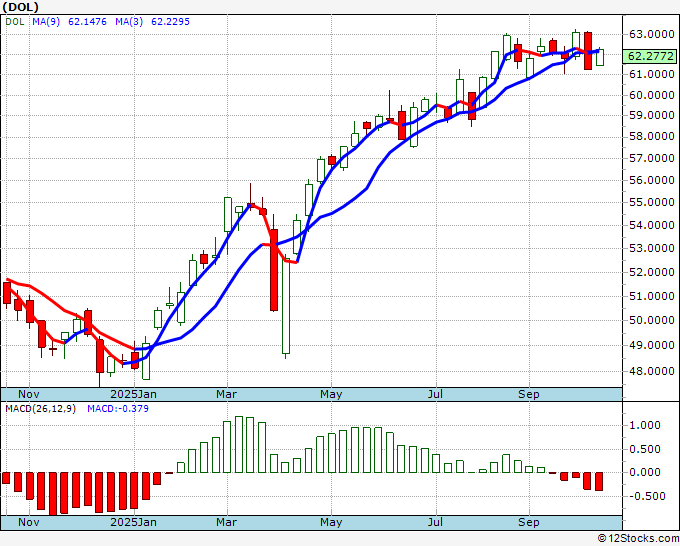The height and width of the screenshot is (546, 680).
Task: Click the 51.0000 price axis label
Action: tap(651, 296)
